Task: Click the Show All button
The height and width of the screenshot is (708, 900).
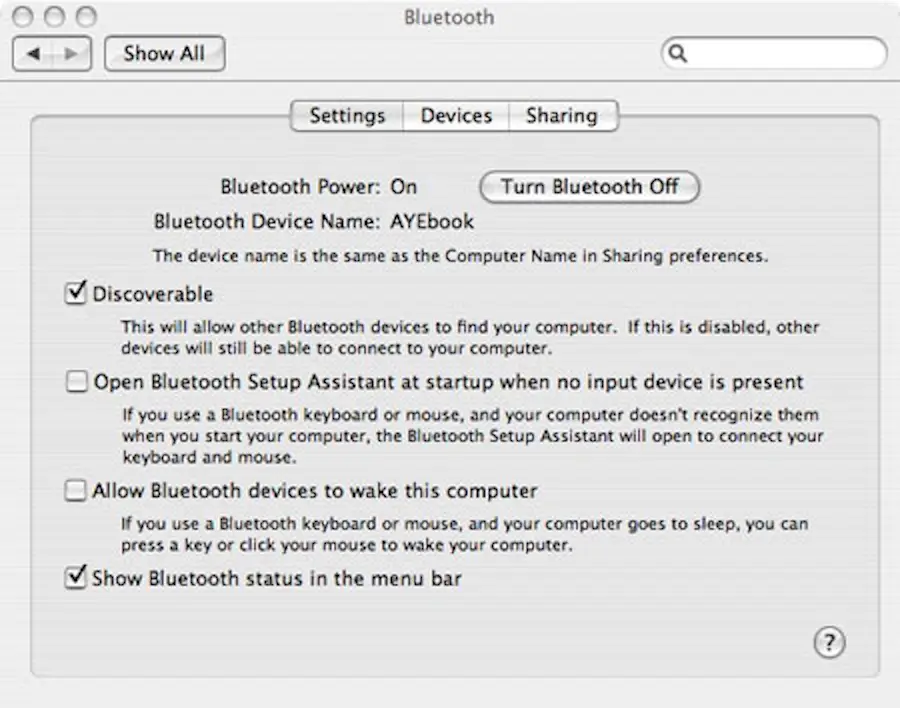Action: [164, 53]
